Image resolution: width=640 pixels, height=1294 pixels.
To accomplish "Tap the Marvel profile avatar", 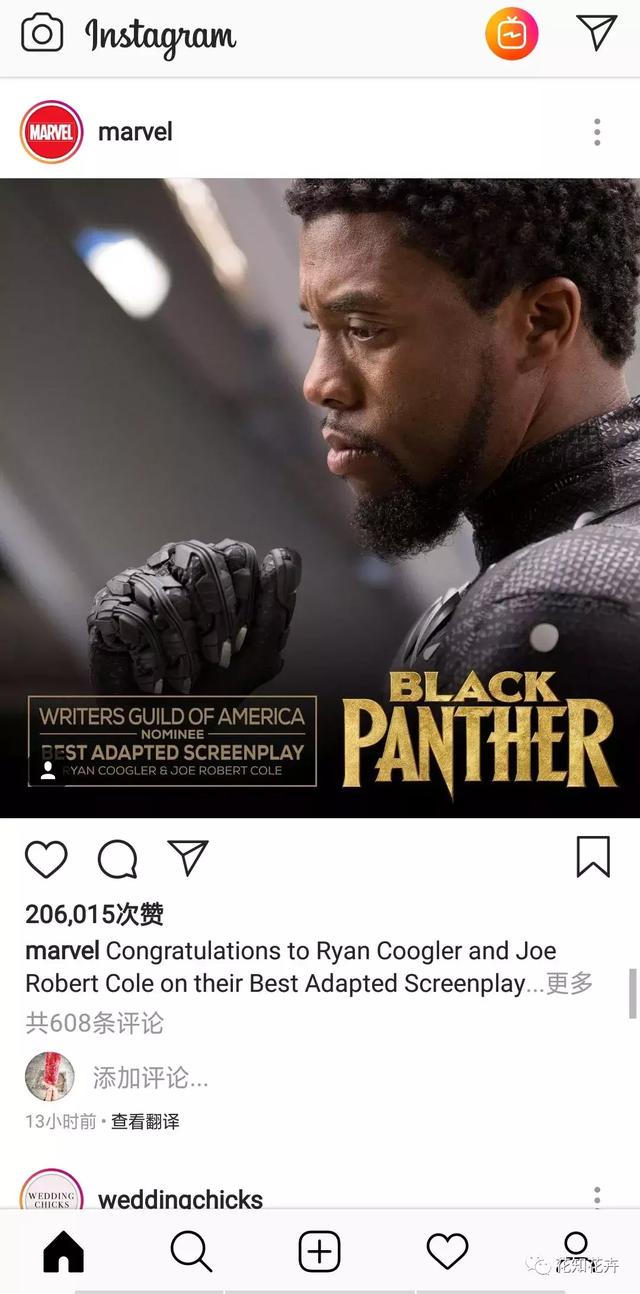I will point(51,132).
